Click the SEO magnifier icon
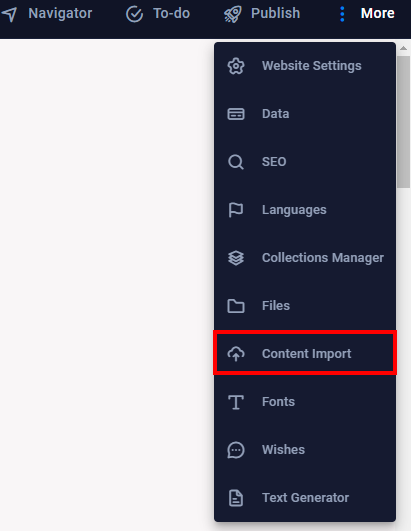 pyautogui.click(x=236, y=162)
